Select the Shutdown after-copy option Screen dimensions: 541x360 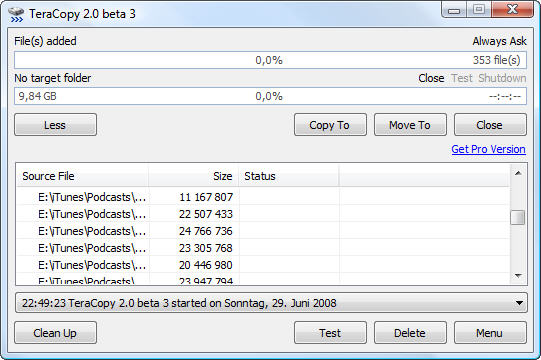(502, 78)
